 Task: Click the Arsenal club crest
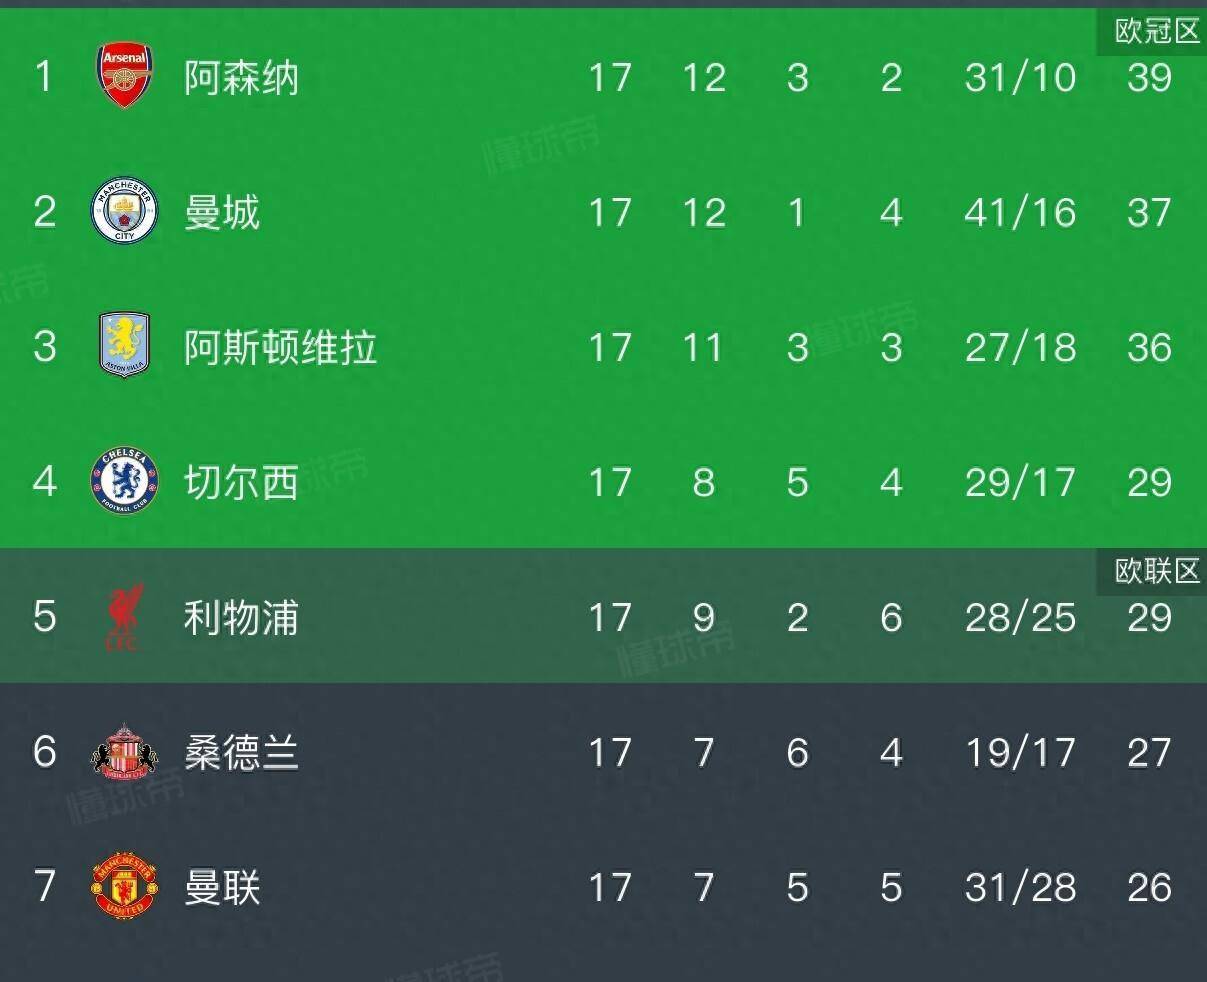[x=124, y=77]
